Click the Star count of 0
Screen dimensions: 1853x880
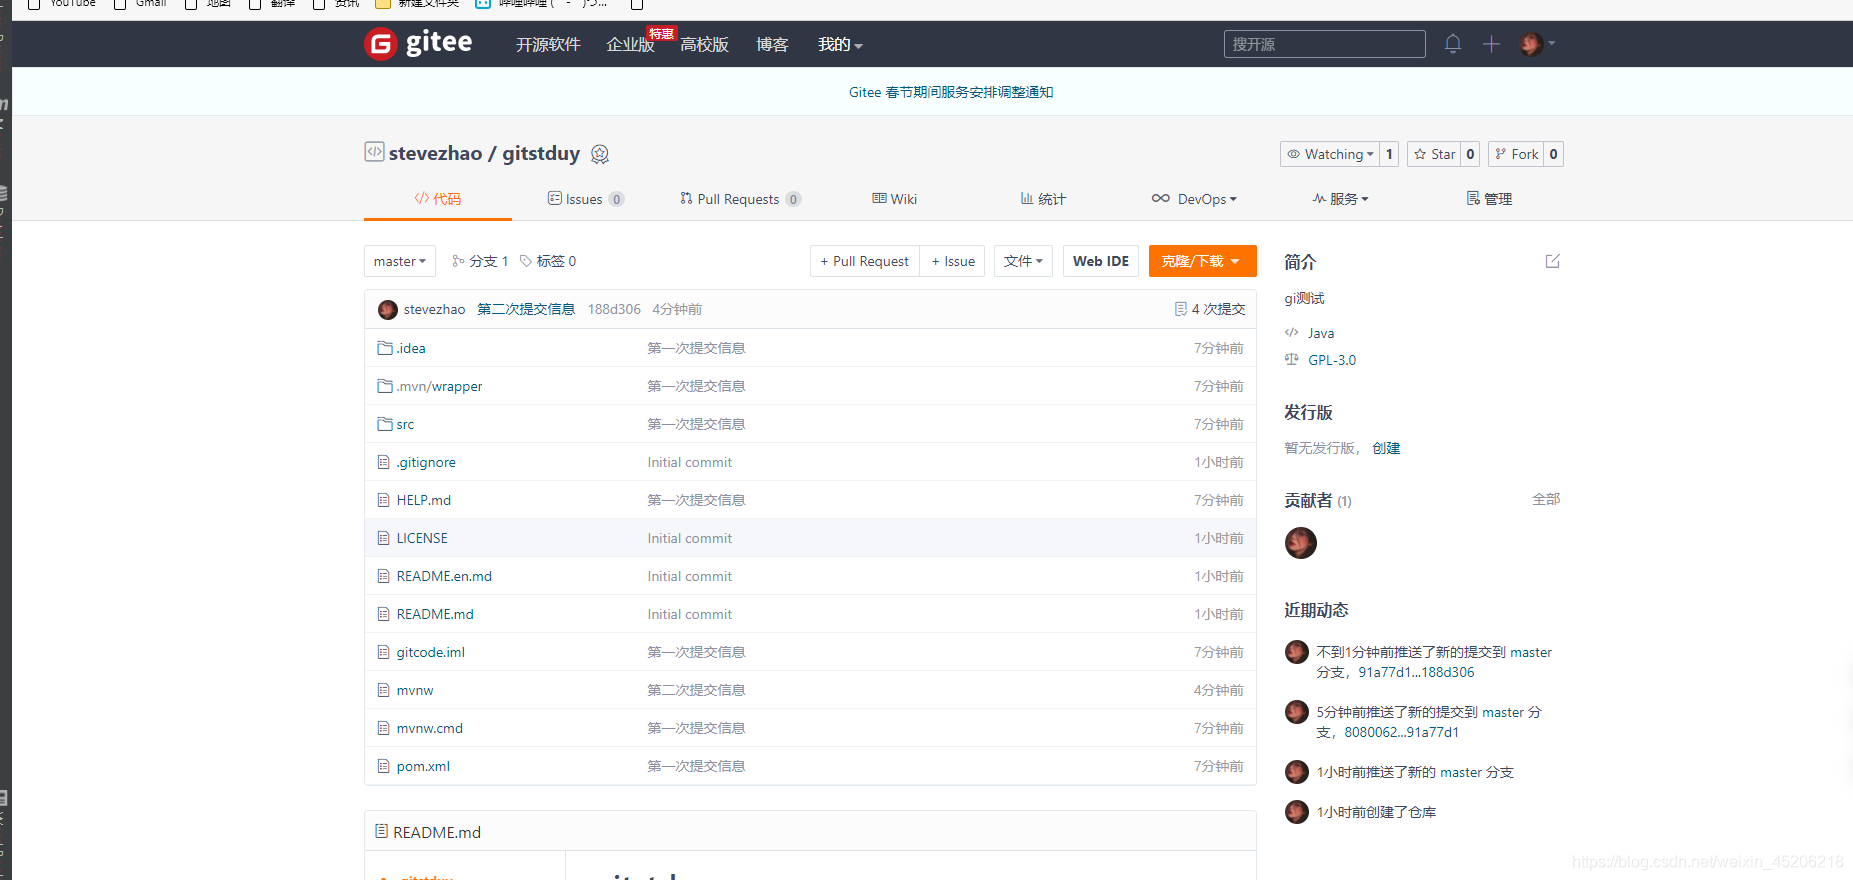pos(1470,154)
